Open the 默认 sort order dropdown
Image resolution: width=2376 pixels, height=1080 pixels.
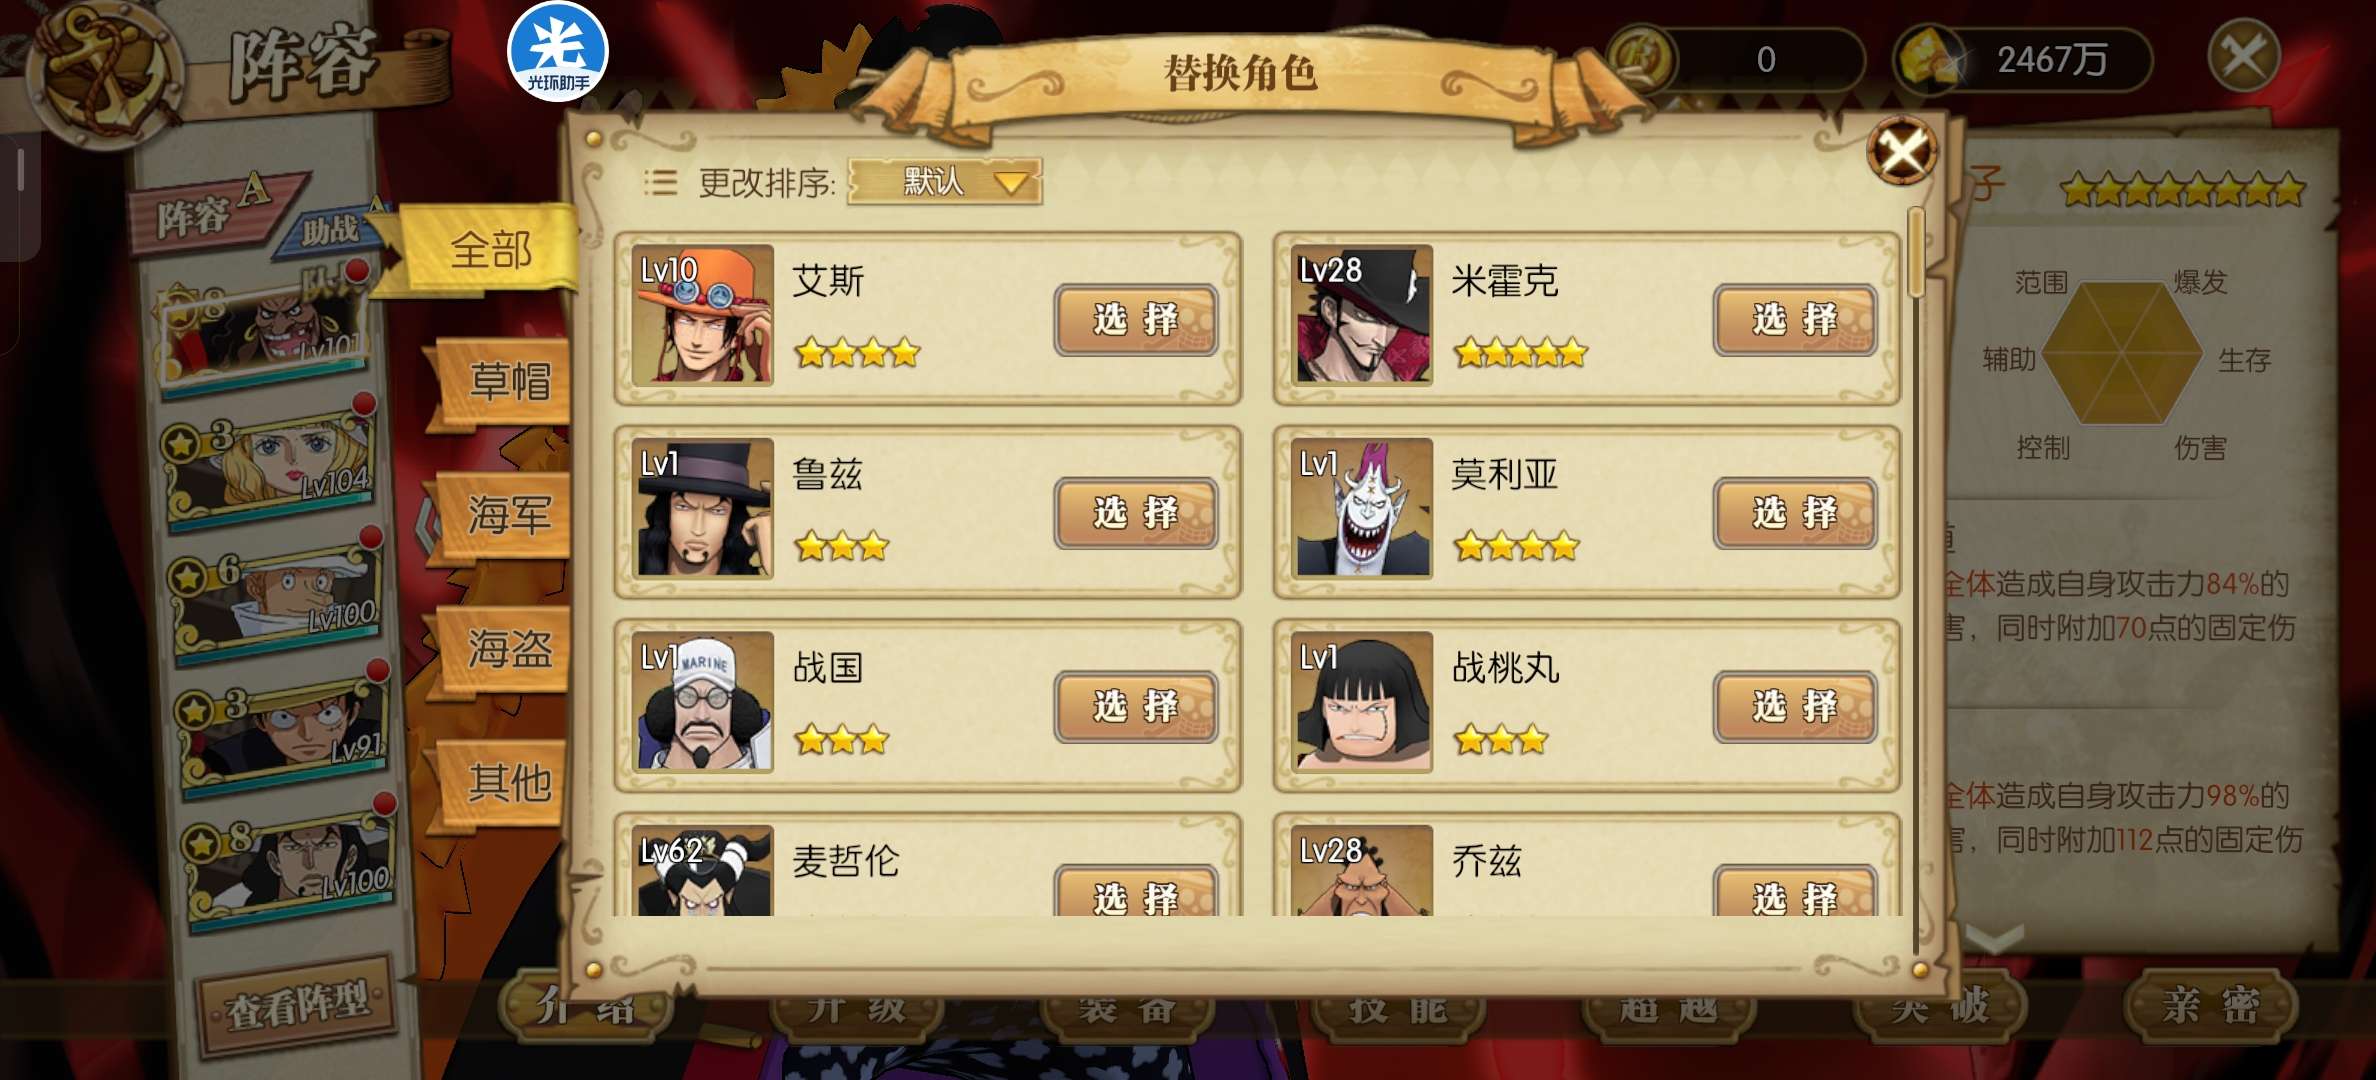click(x=944, y=182)
